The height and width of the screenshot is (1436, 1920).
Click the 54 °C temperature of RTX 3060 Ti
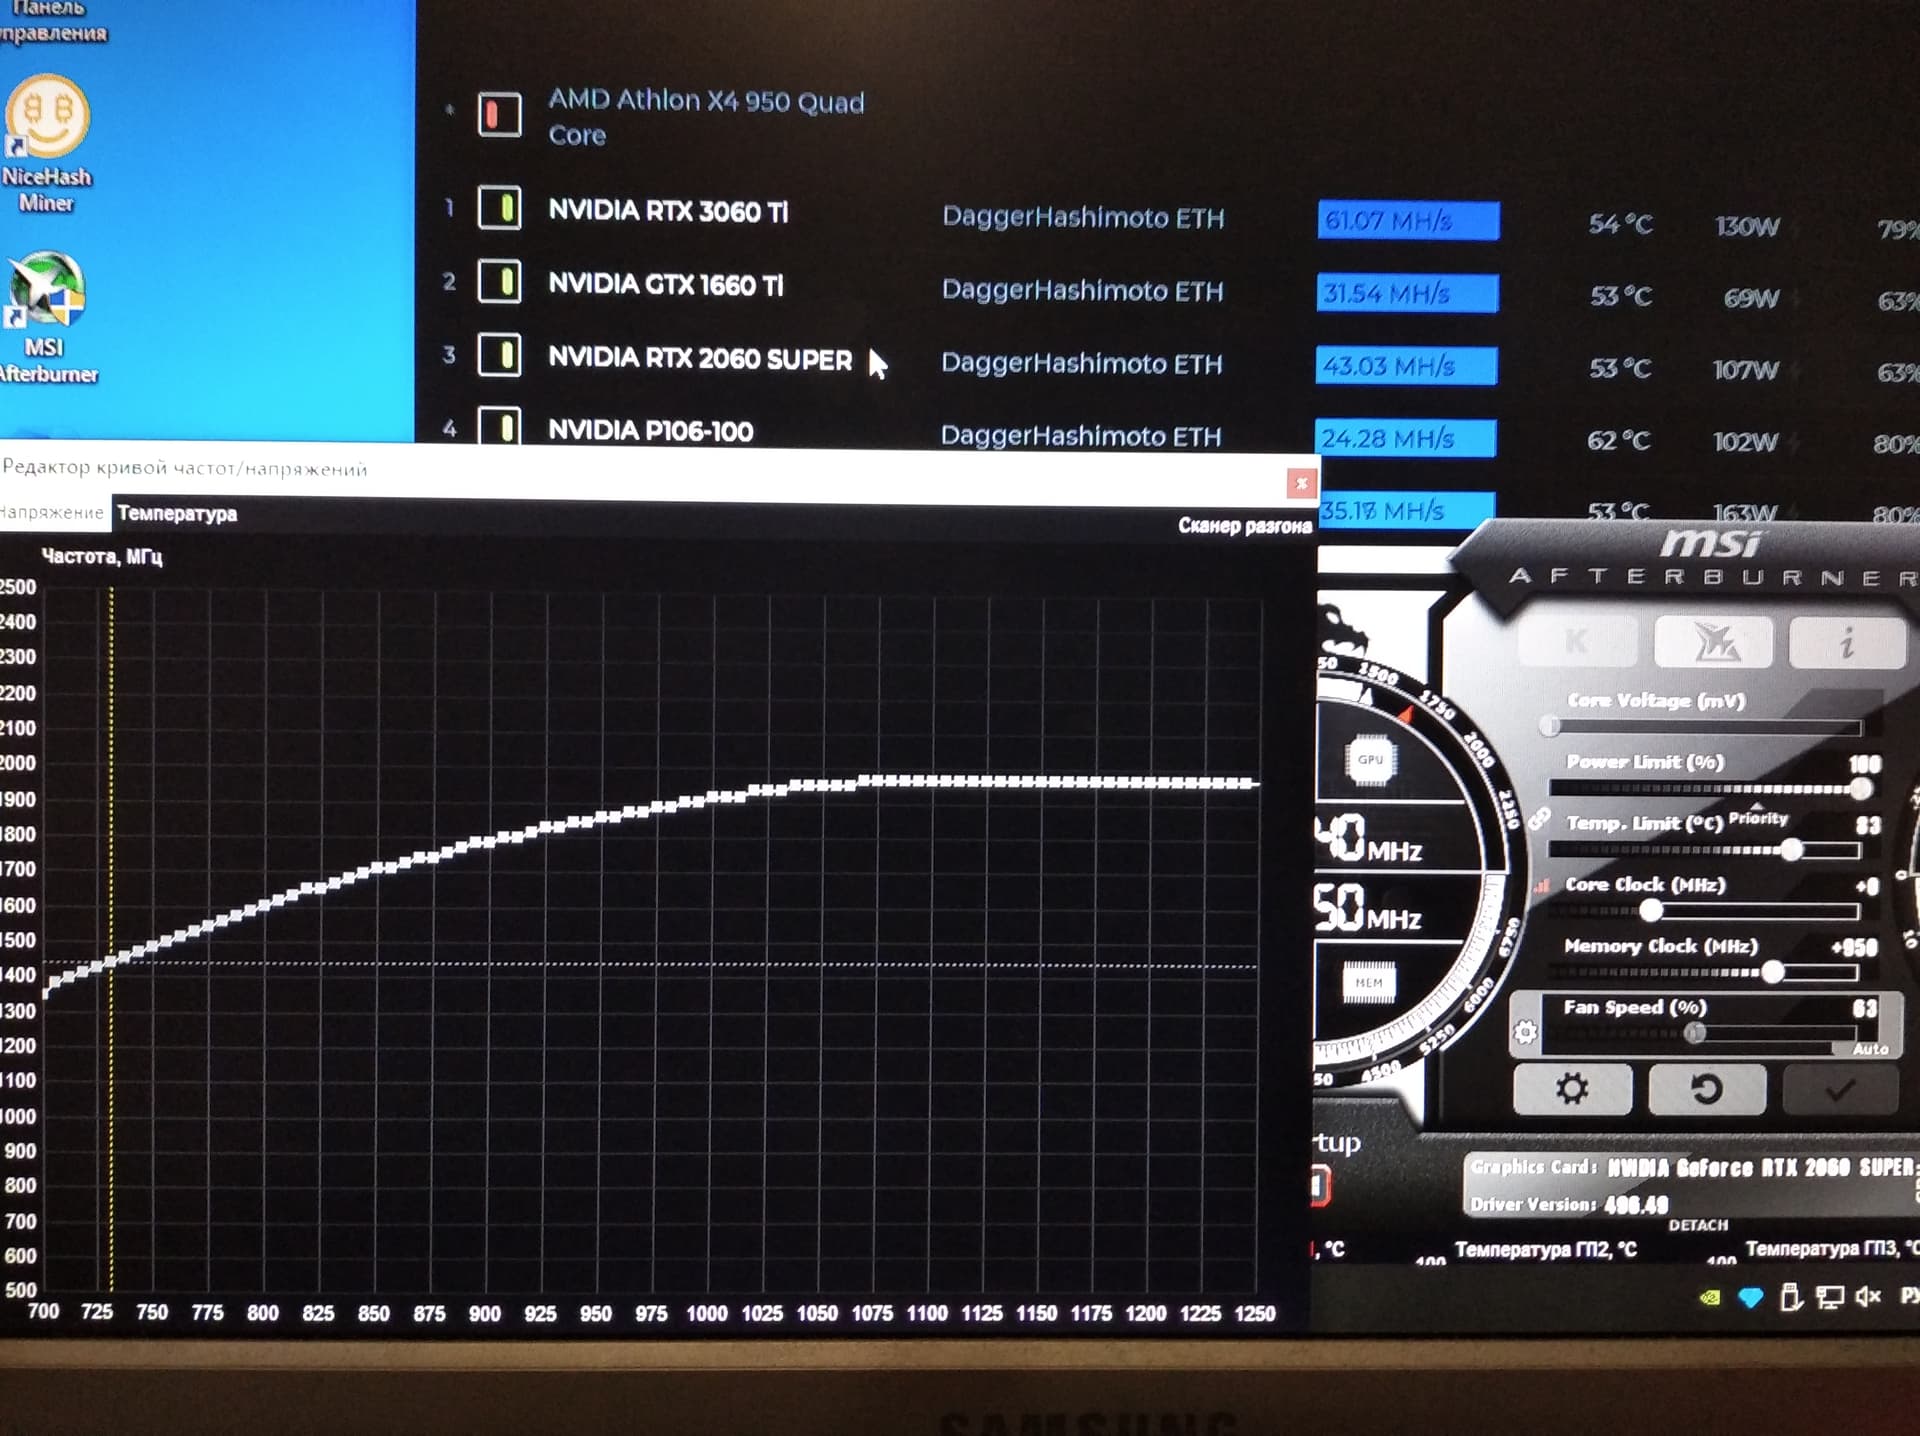pyautogui.click(x=1620, y=224)
